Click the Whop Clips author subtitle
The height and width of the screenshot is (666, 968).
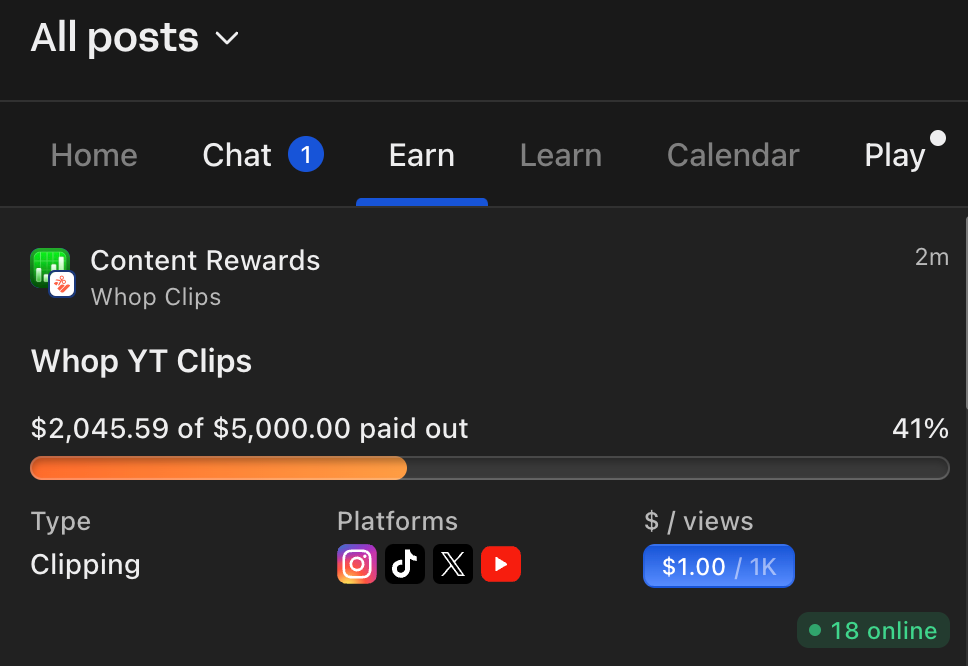tap(156, 297)
